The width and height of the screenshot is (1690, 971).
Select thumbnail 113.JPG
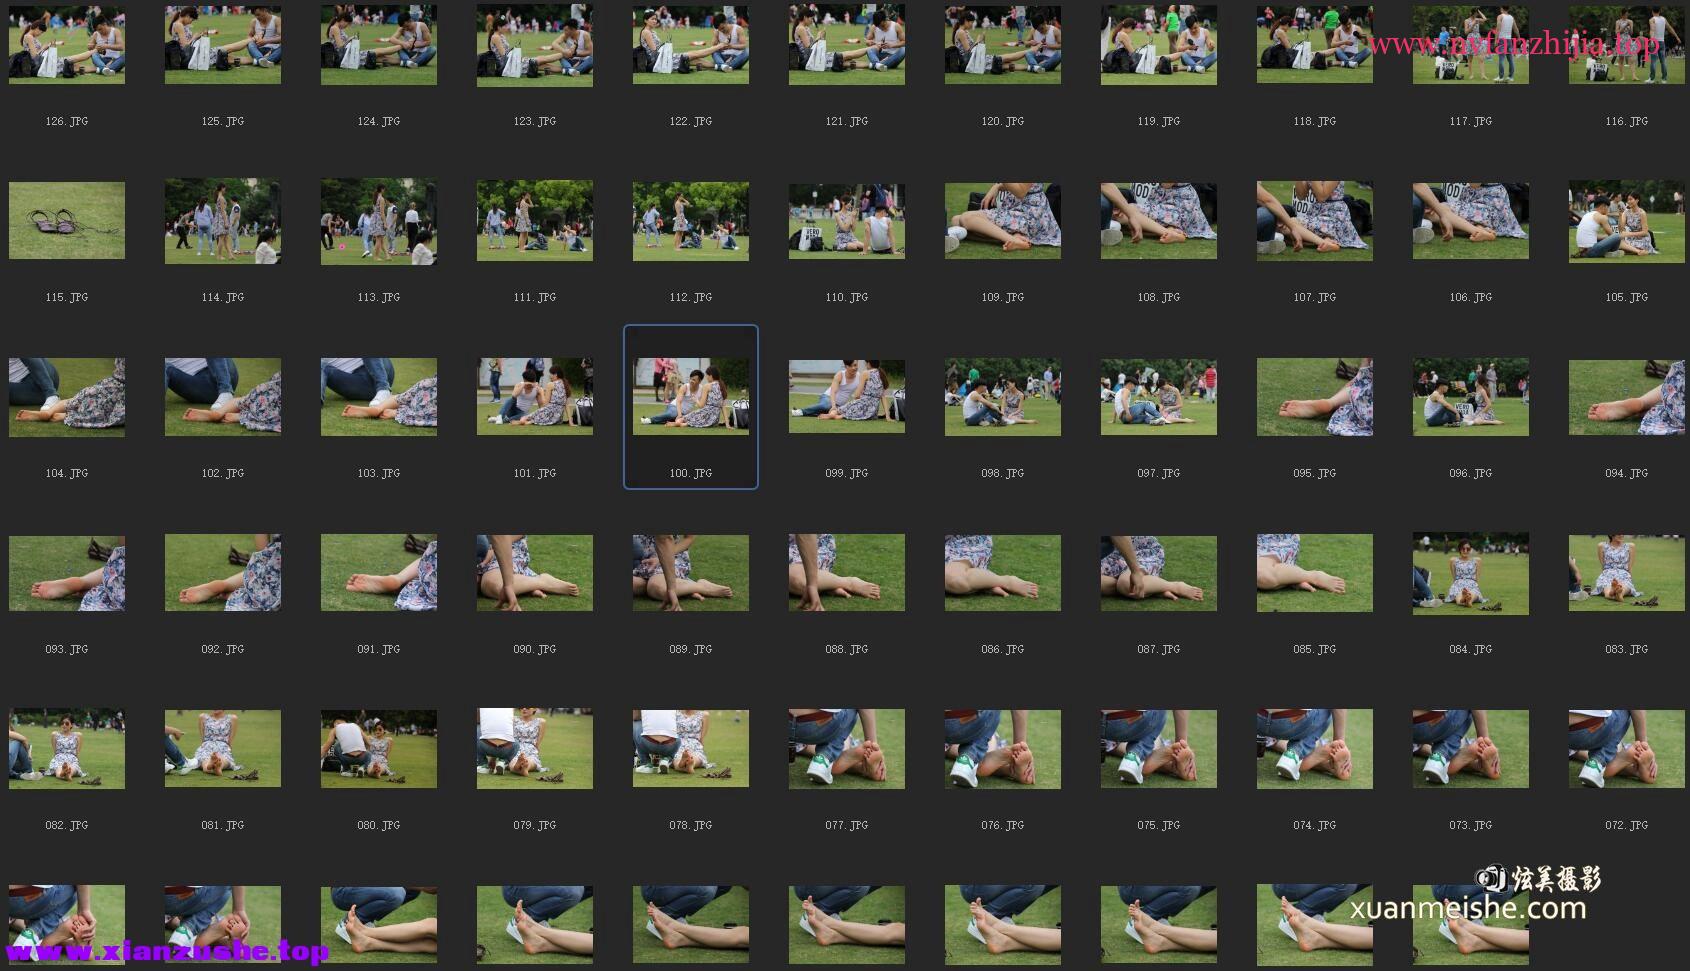(x=379, y=221)
